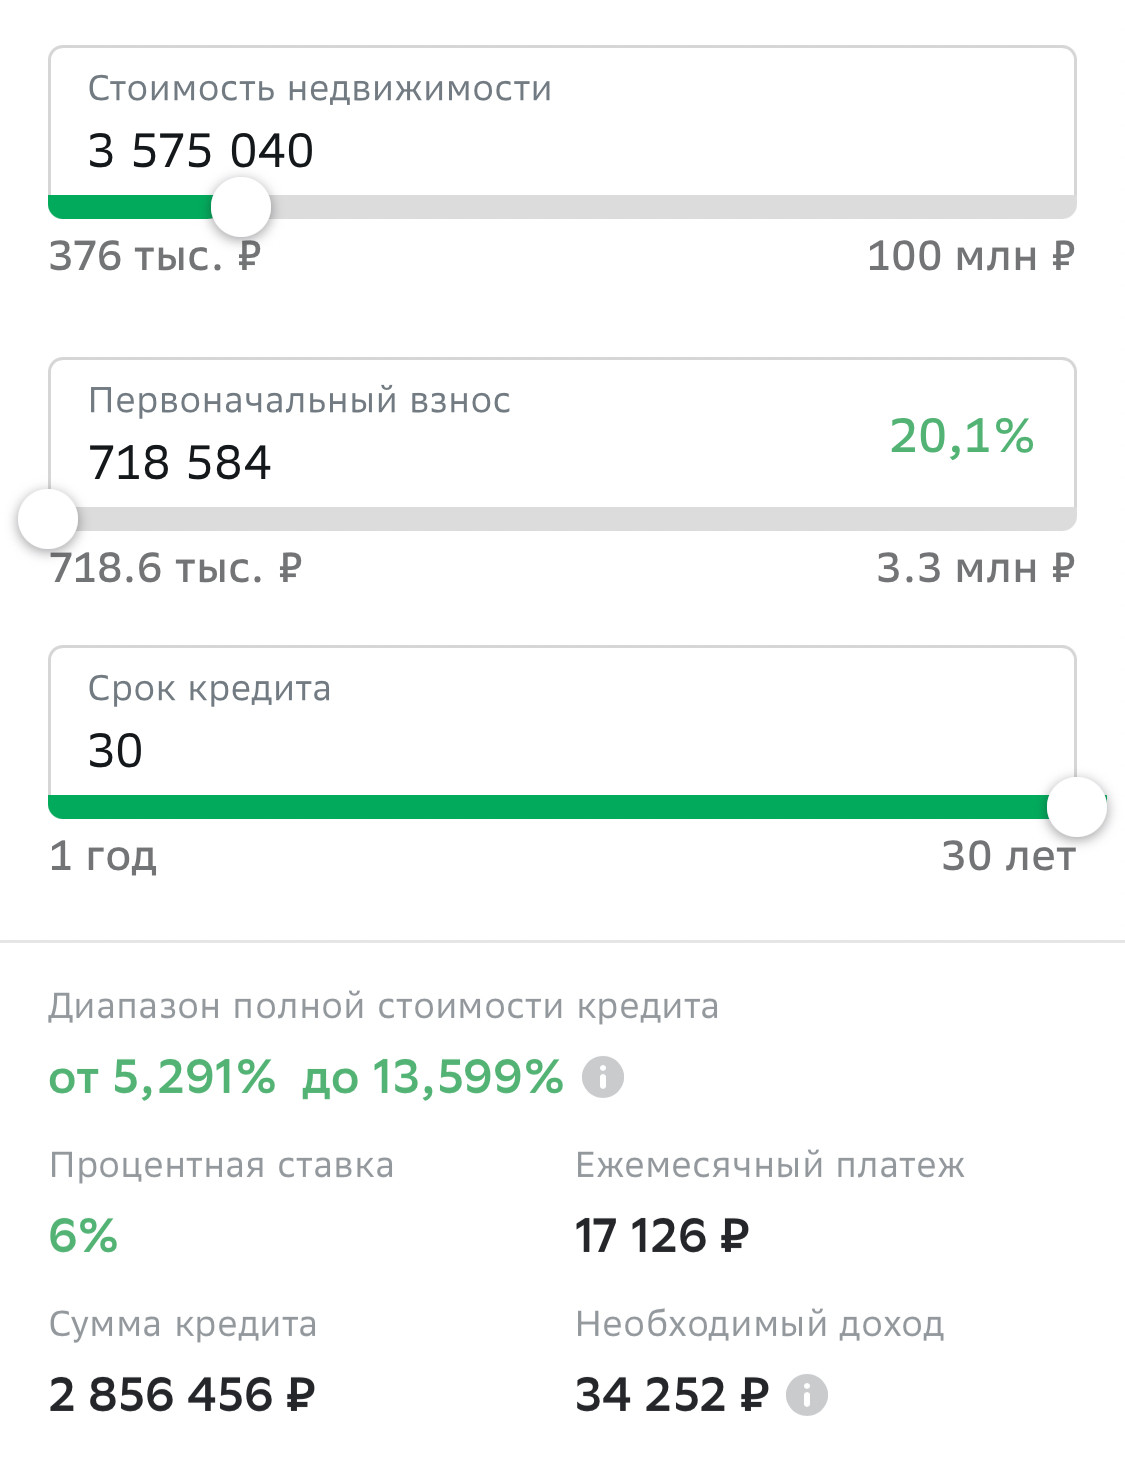Click the down payment slider handle
This screenshot has width=1125, height=1474.
pos(48,519)
